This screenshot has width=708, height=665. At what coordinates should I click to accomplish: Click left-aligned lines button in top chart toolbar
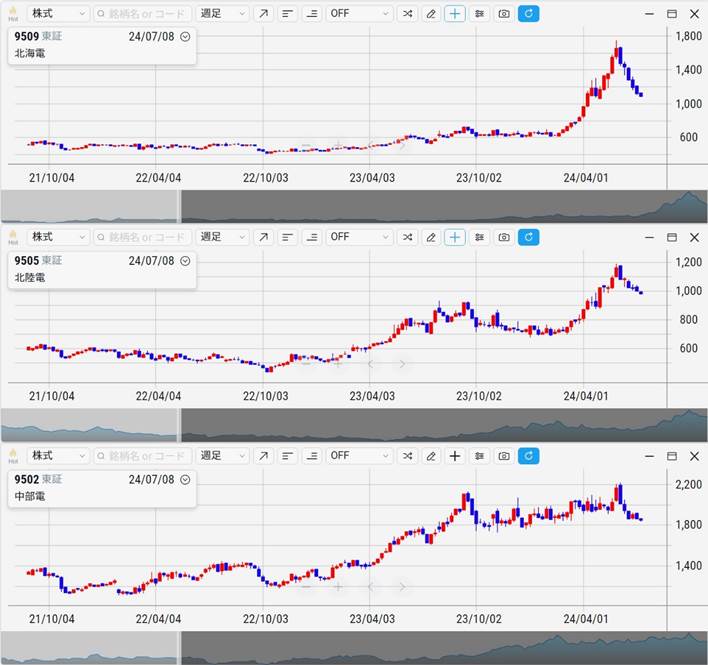[287, 14]
